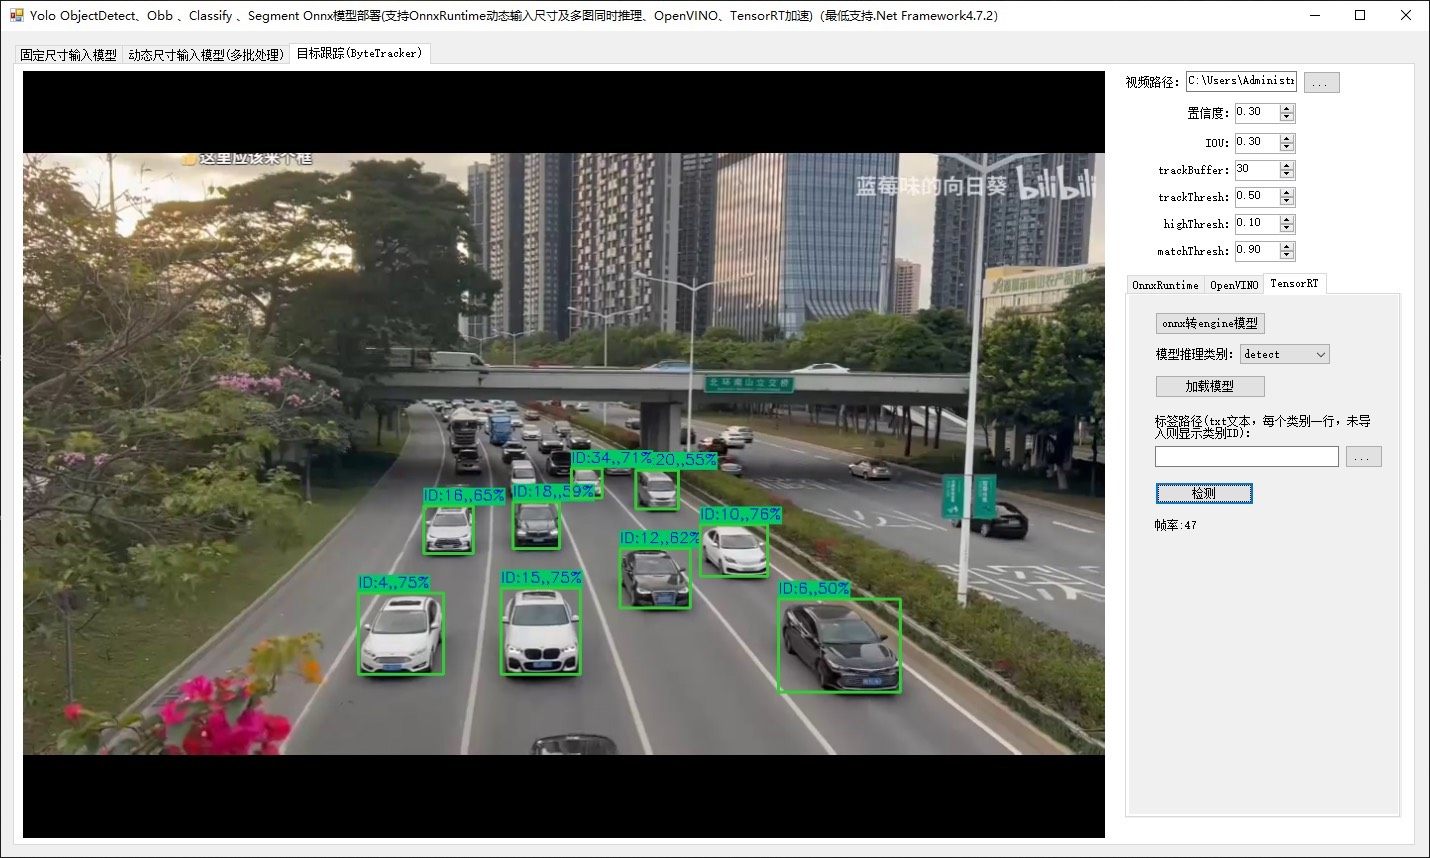Click the 帧率:47 frame rate readout
Viewport: 1430px width, 858px height.
pyautogui.click(x=1175, y=525)
